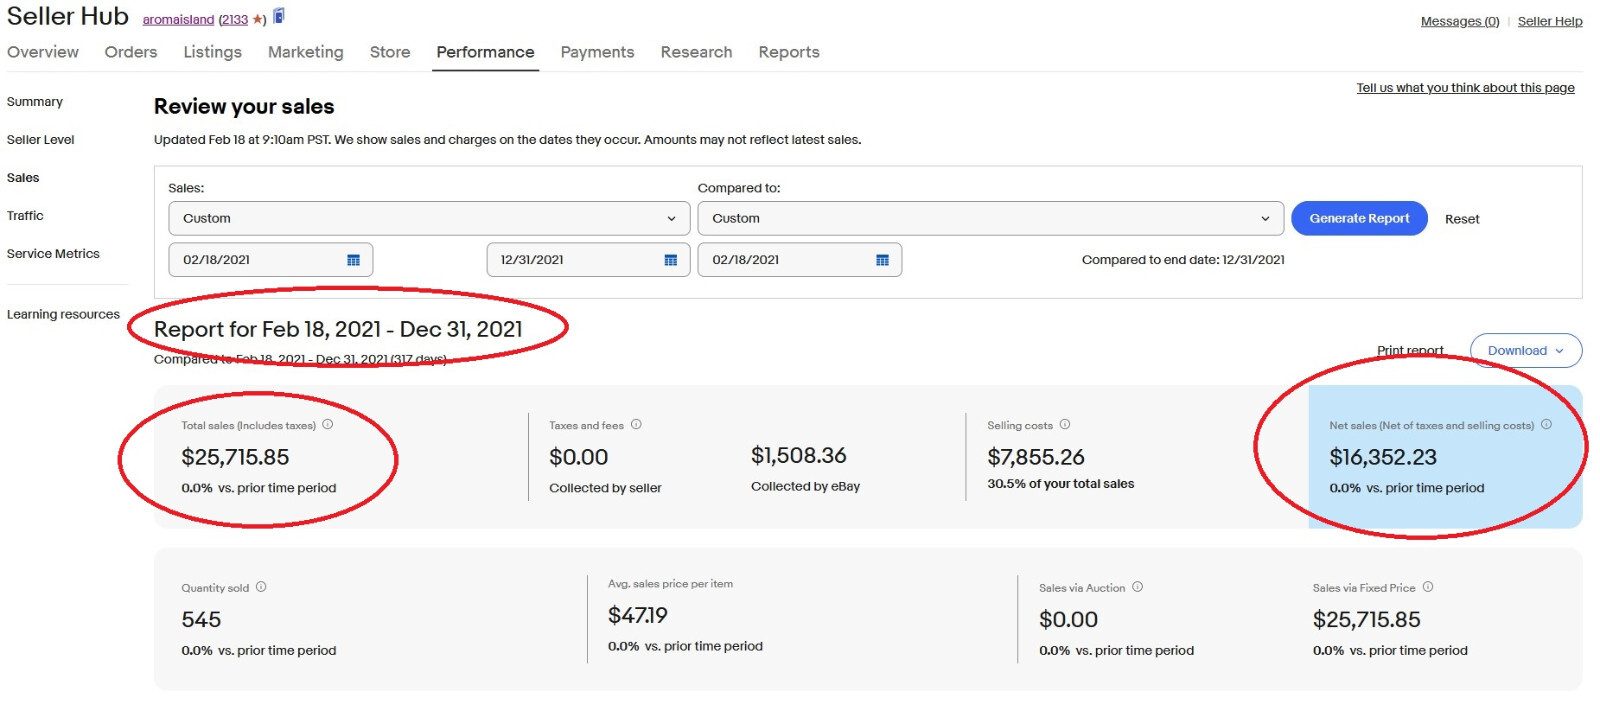Click the Sales via Auction value $0.00
The image size is (1600, 708).
pos(1069,620)
